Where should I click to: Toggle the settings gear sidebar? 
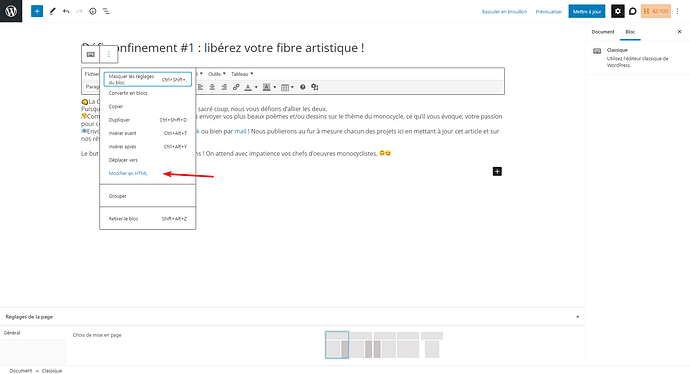click(618, 11)
